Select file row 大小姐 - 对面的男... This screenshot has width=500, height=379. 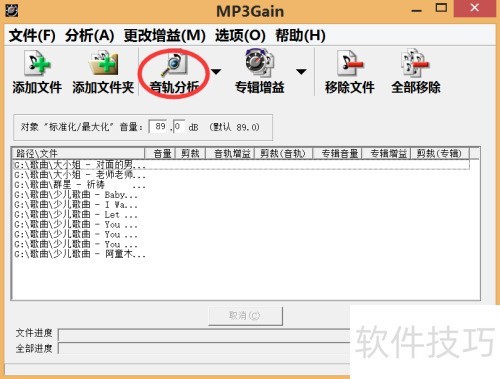point(241,165)
